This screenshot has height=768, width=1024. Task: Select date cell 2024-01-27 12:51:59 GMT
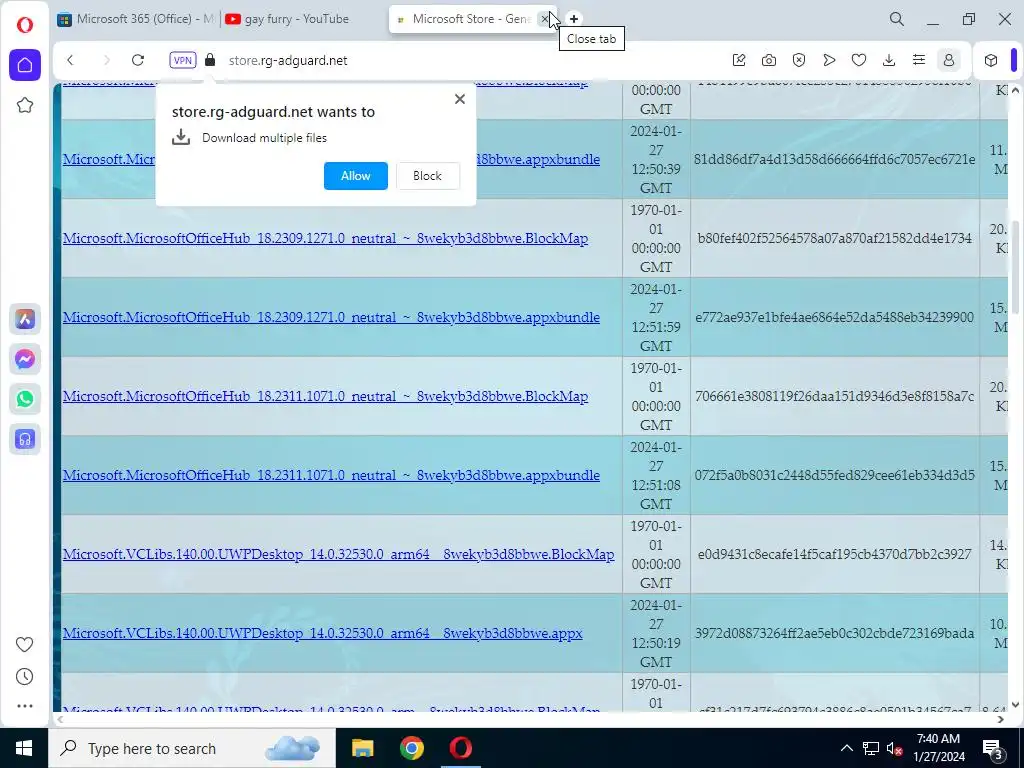coord(656,317)
